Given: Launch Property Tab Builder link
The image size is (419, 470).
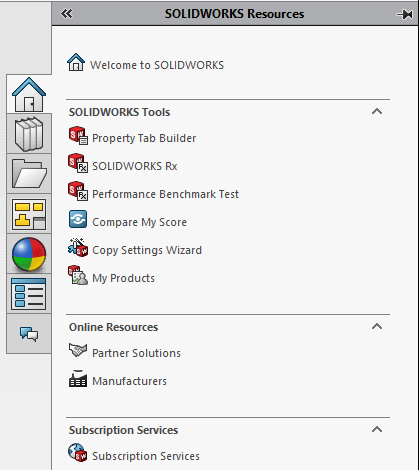Looking at the screenshot, I should click(x=144, y=138).
